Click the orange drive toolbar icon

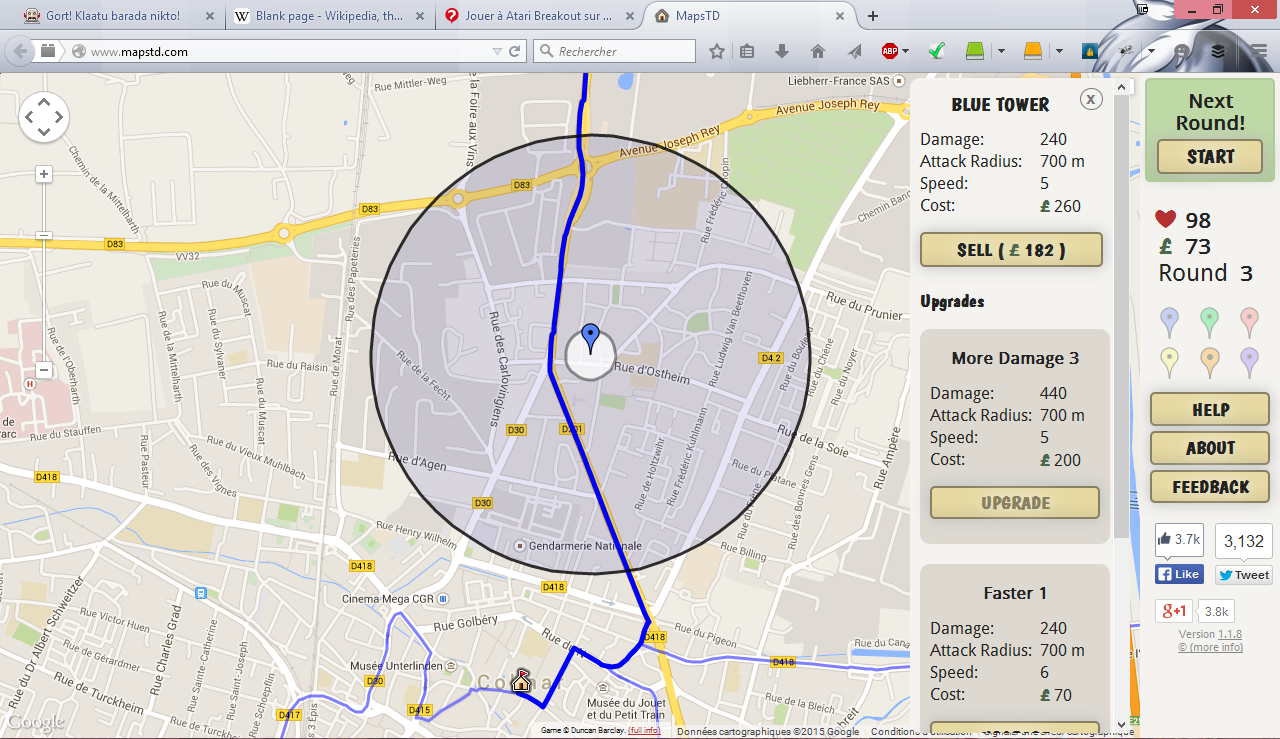point(1033,51)
